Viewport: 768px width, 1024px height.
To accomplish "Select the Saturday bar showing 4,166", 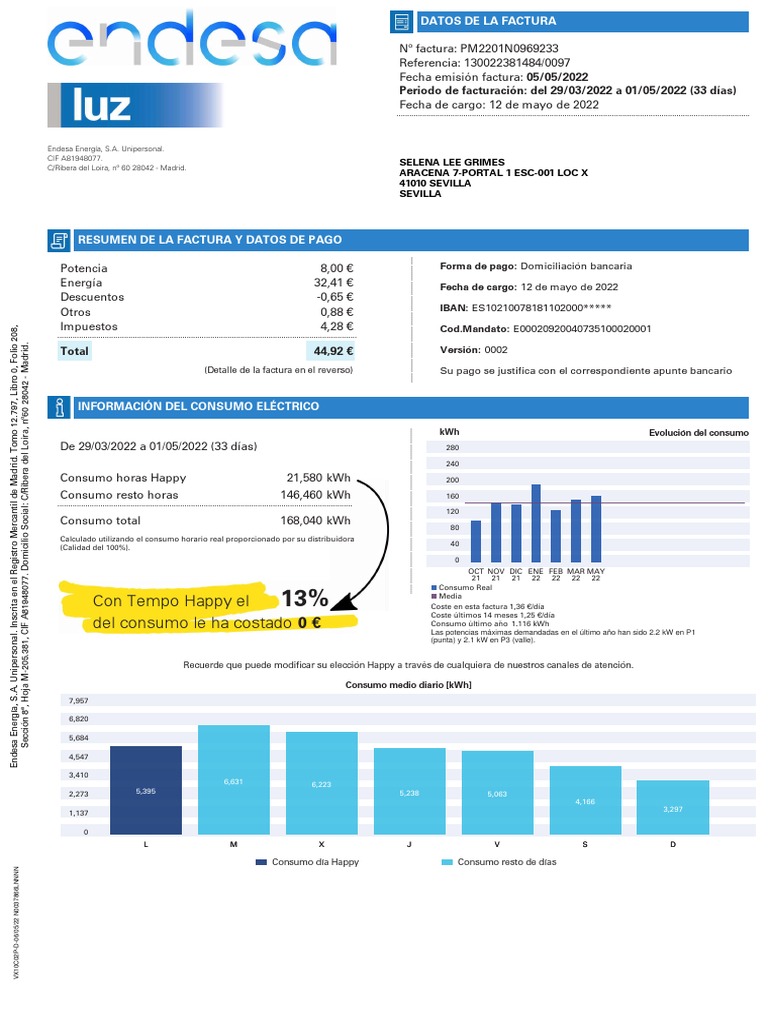I will (585, 801).
